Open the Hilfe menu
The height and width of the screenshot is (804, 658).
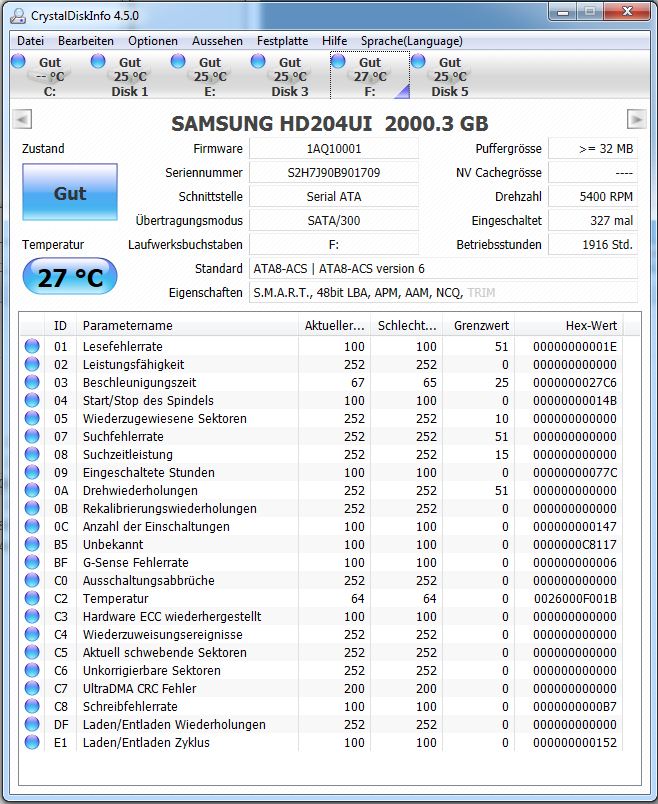334,41
